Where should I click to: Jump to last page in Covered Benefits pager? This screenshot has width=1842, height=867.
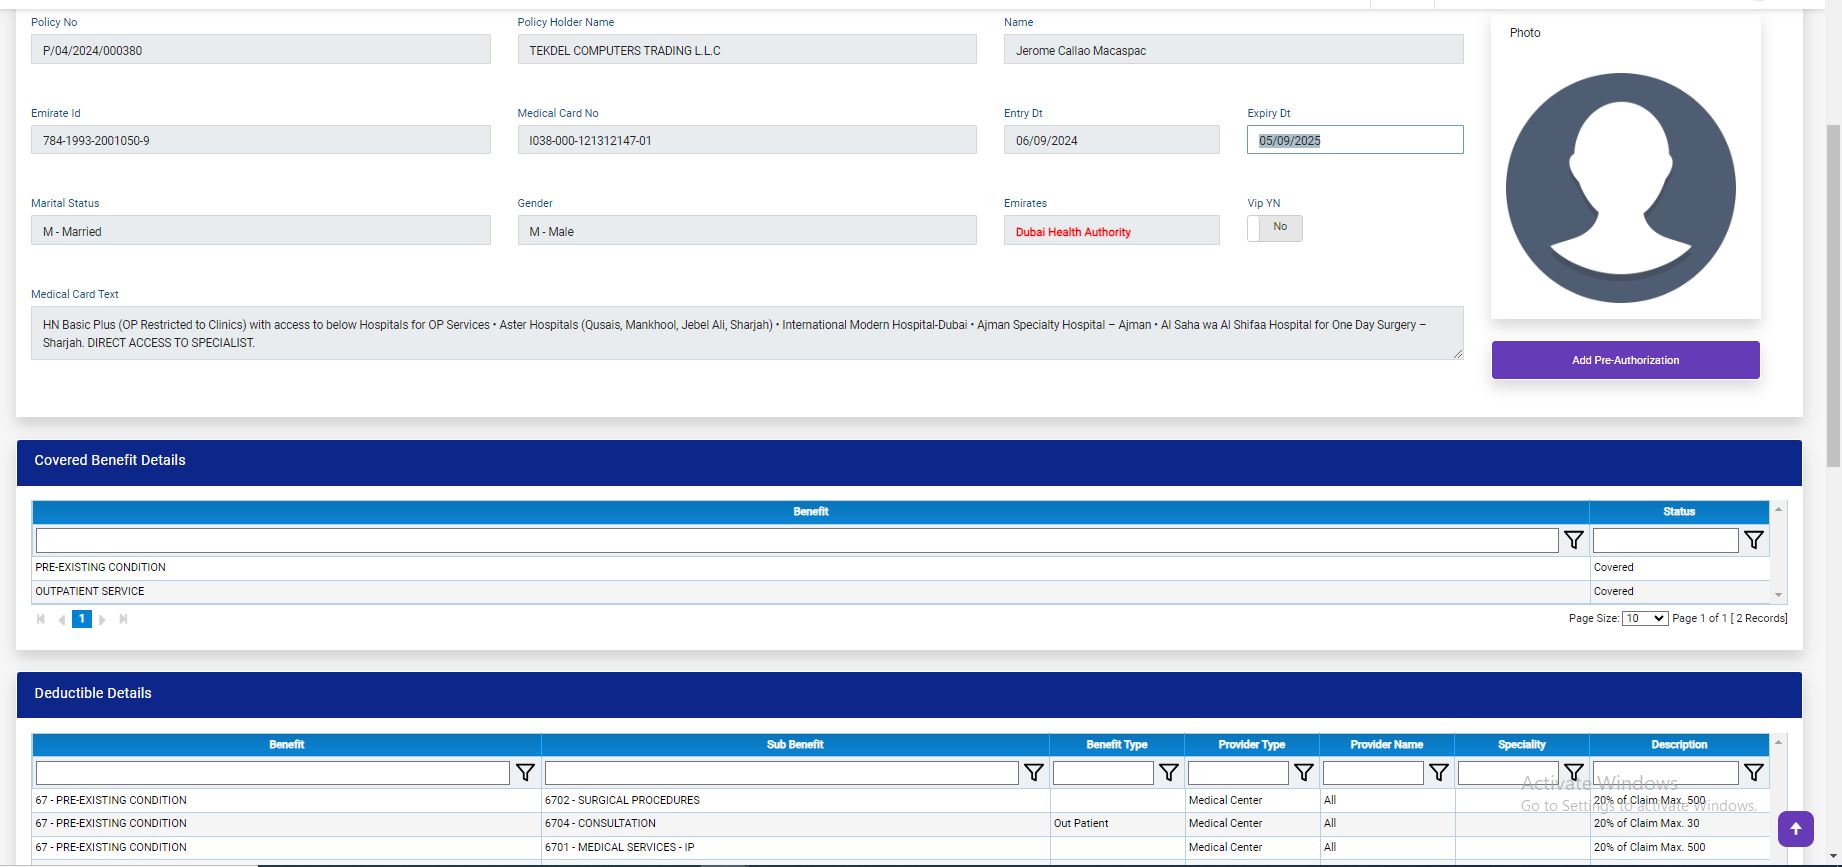click(123, 620)
